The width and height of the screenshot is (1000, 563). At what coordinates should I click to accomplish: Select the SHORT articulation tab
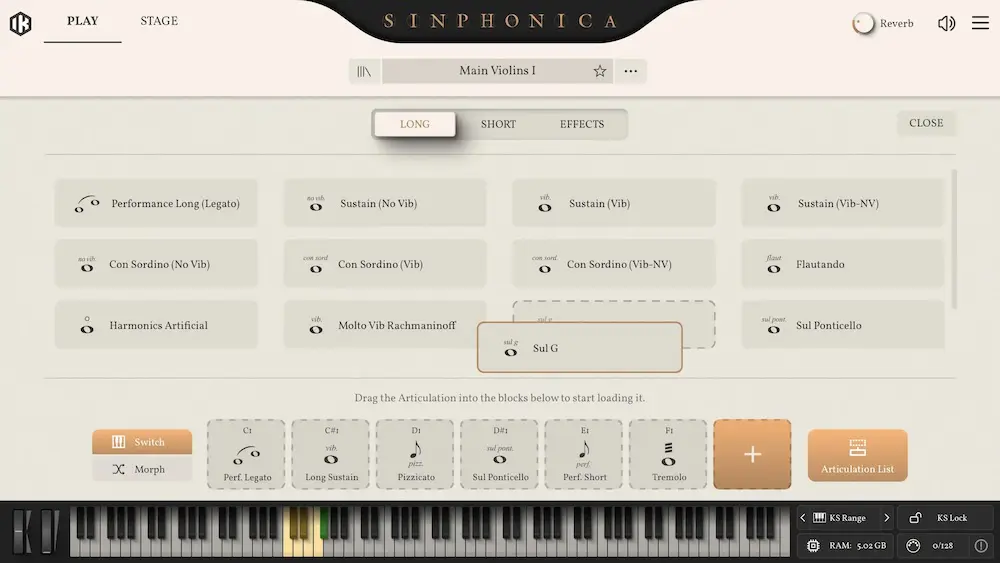click(498, 124)
